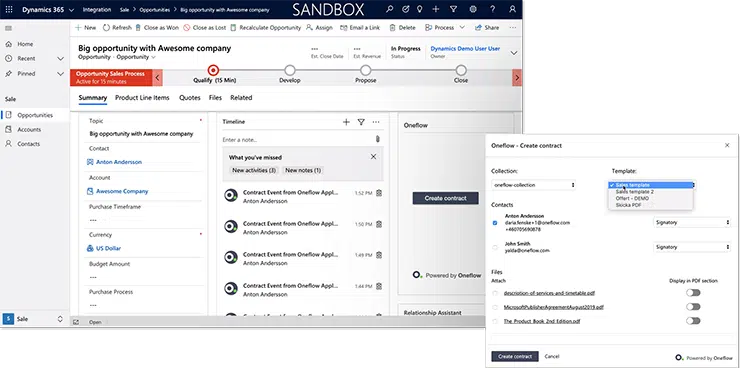Click the Develop stage on process bar

coord(290,71)
